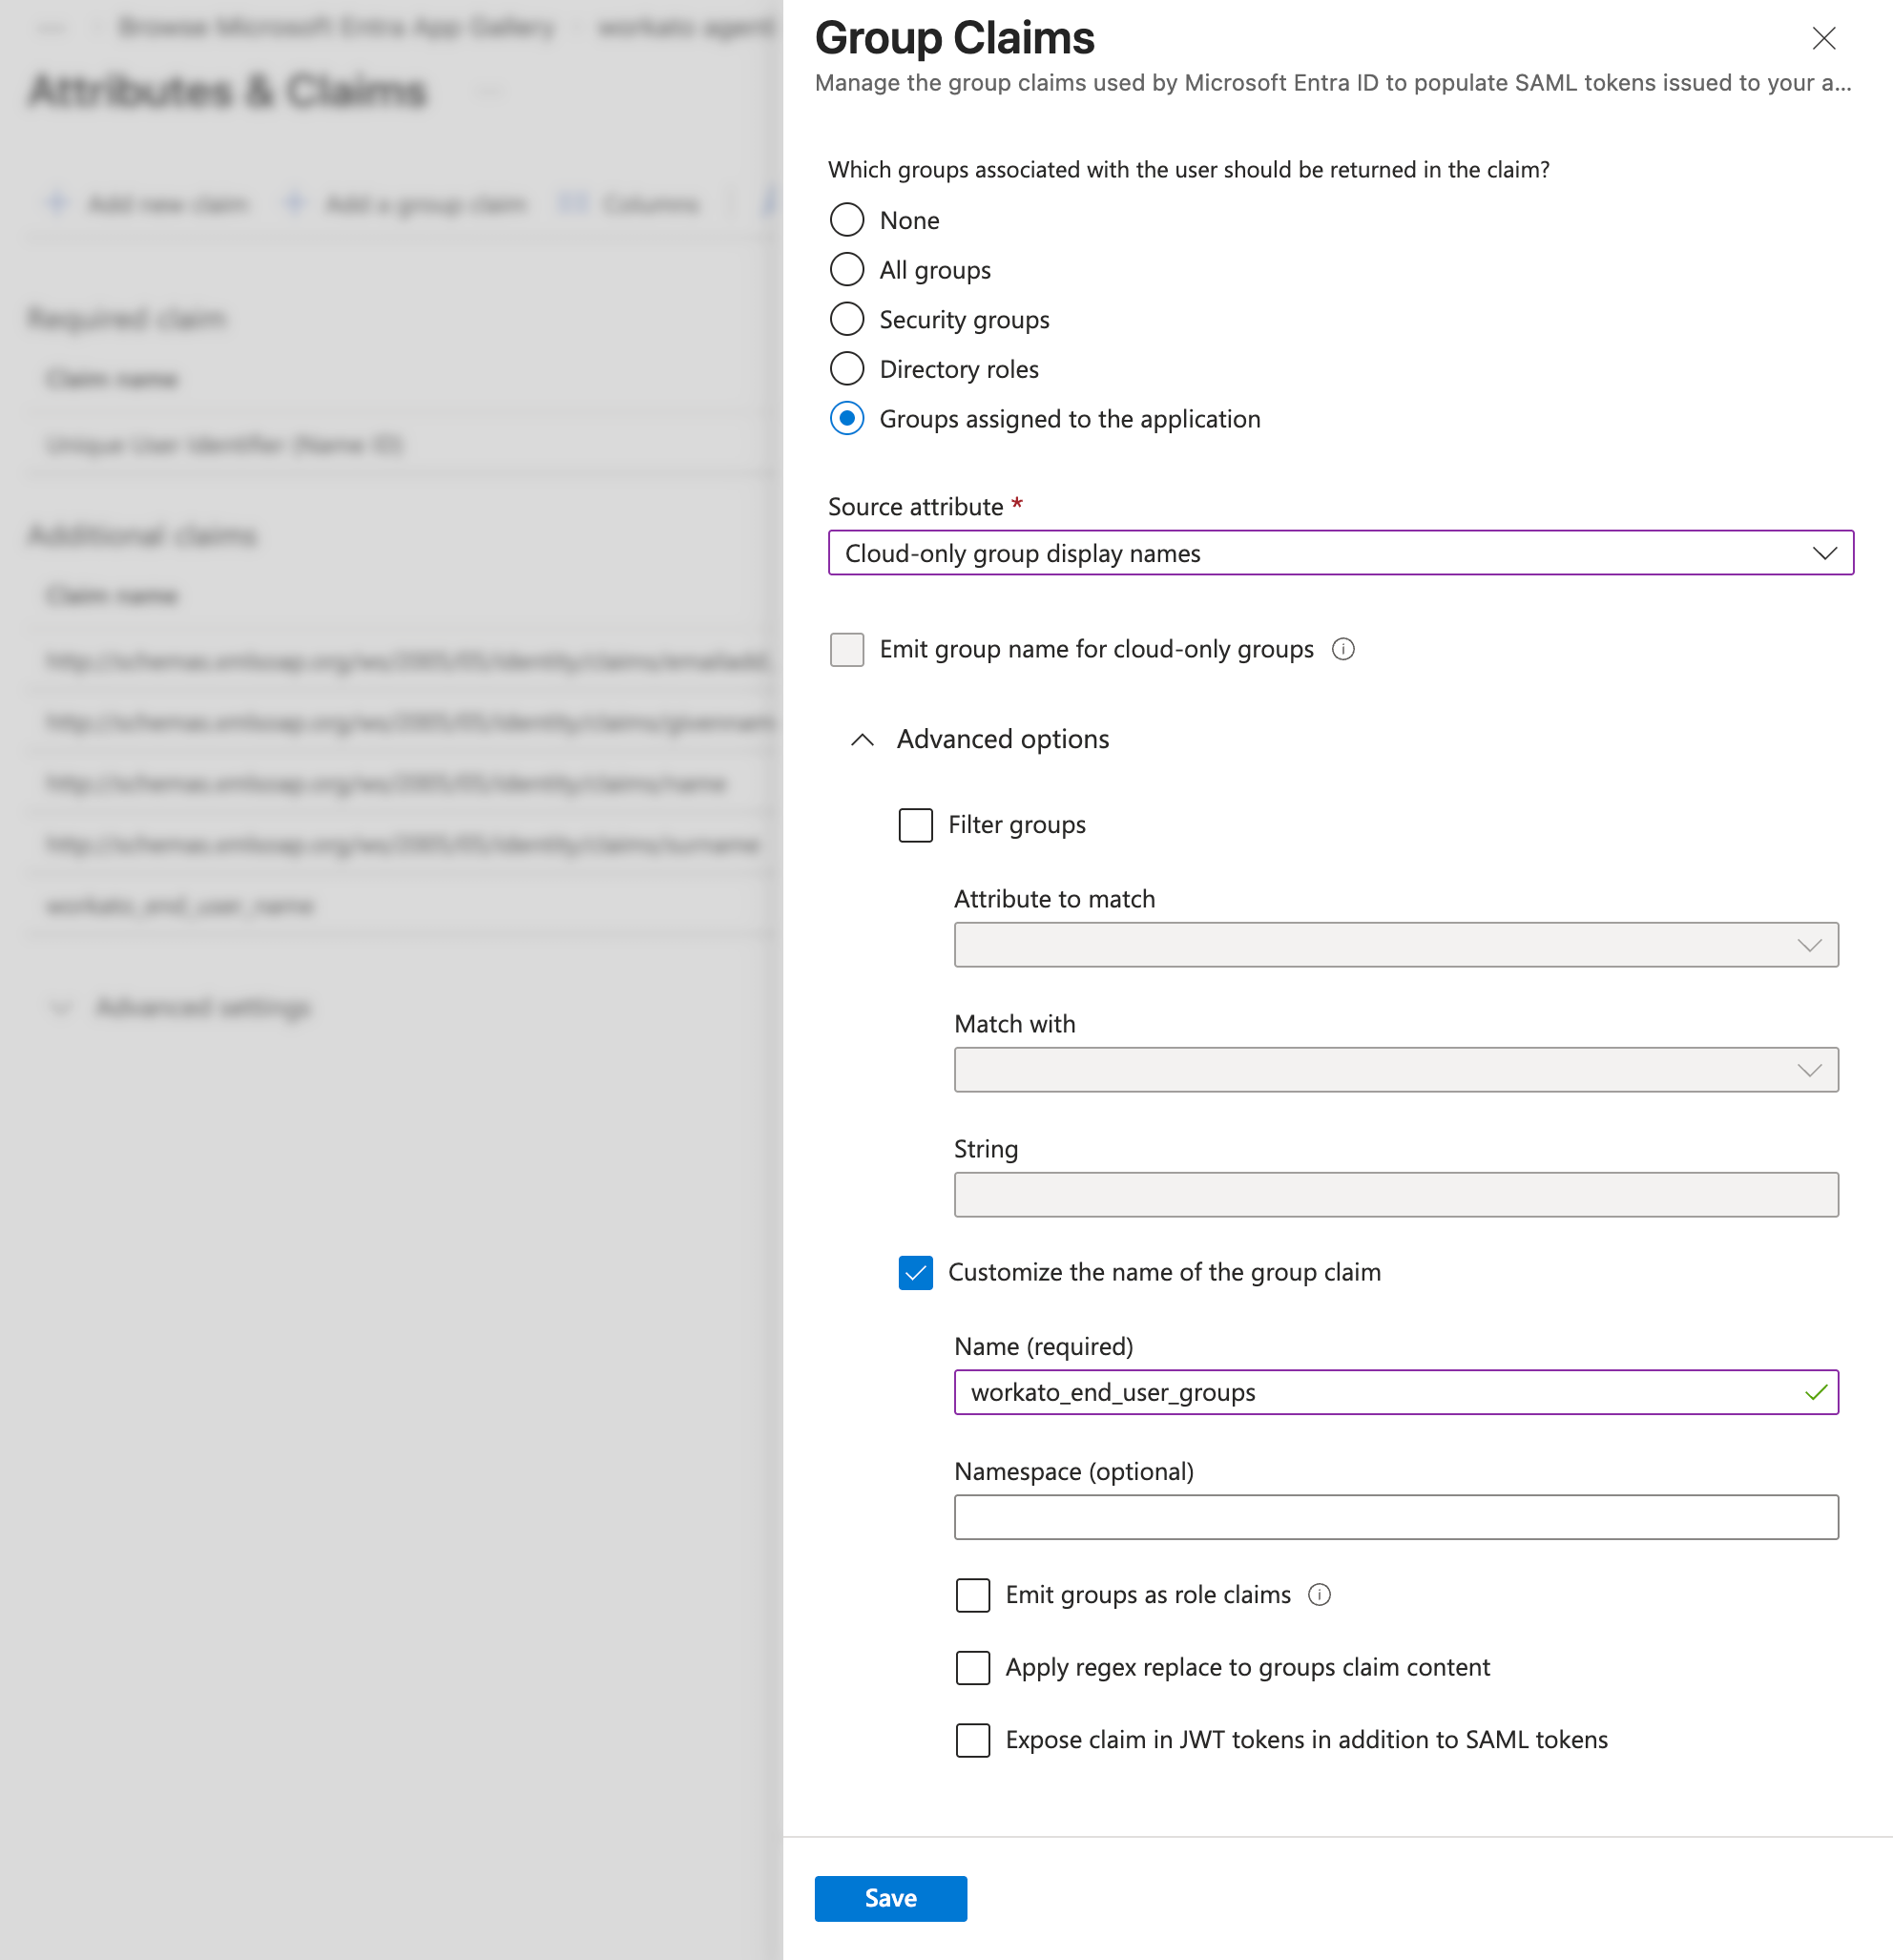The height and width of the screenshot is (1960, 1893).
Task: Click the Save button
Action: (x=890, y=1897)
